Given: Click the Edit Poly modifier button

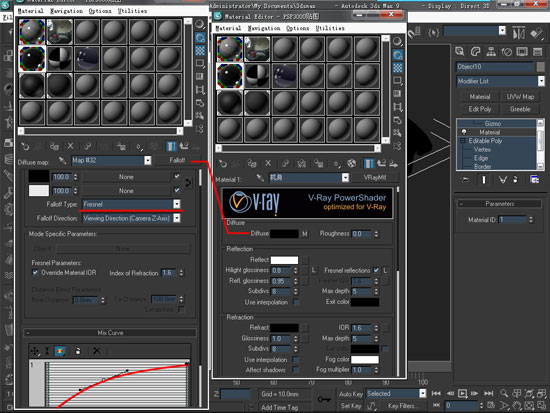Looking at the screenshot, I should [x=479, y=109].
